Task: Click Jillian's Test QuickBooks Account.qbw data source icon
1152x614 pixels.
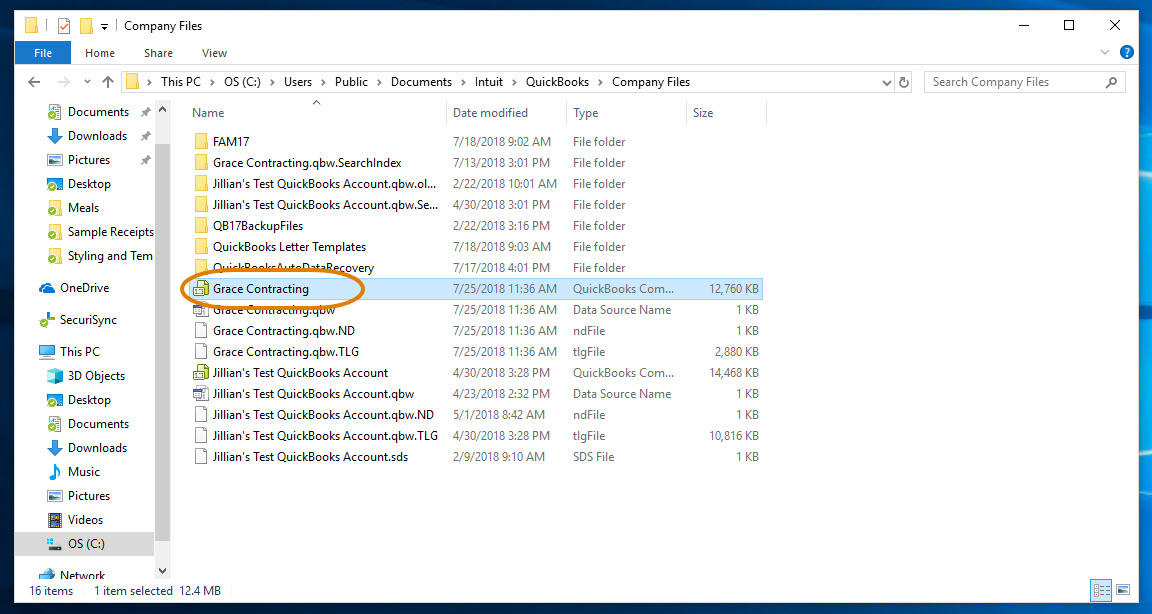Action: [201, 394]
